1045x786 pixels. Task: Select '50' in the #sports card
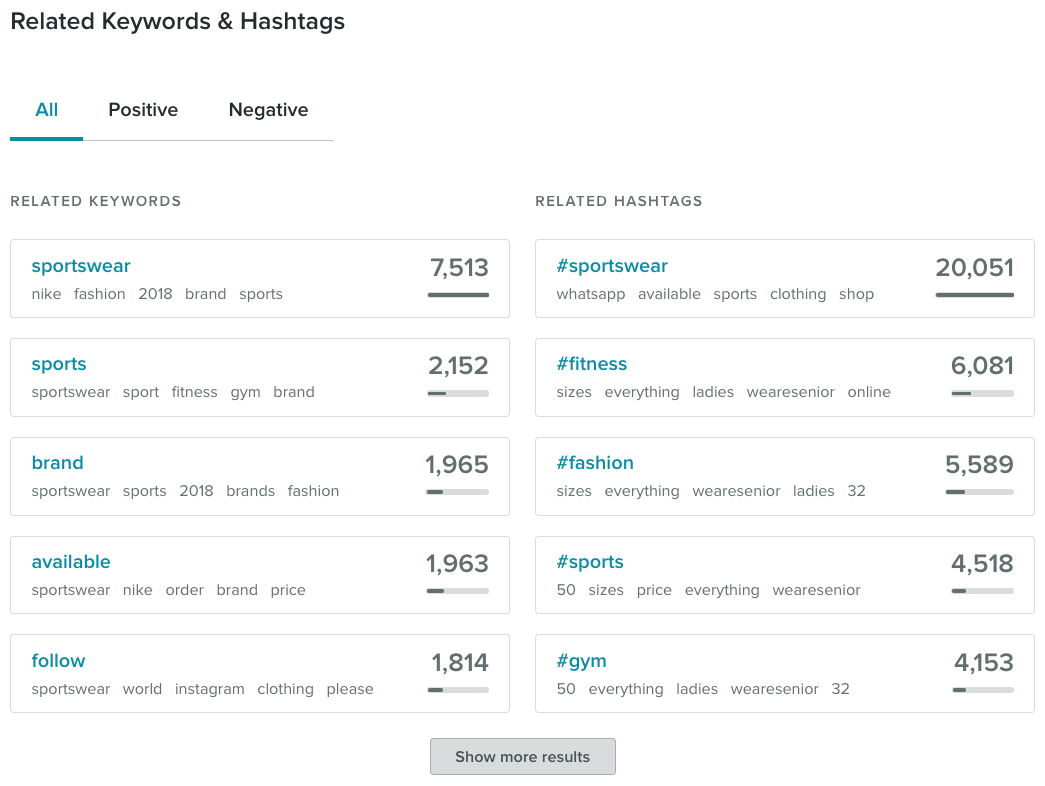click(x=566, y=590)
